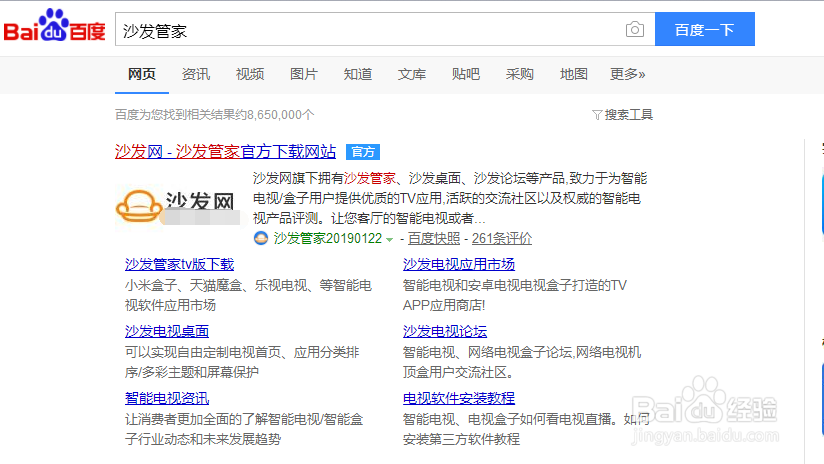824x464 pixels.
Task: Open the 电视软件安装教程 sublink
Action: [459, 398]
